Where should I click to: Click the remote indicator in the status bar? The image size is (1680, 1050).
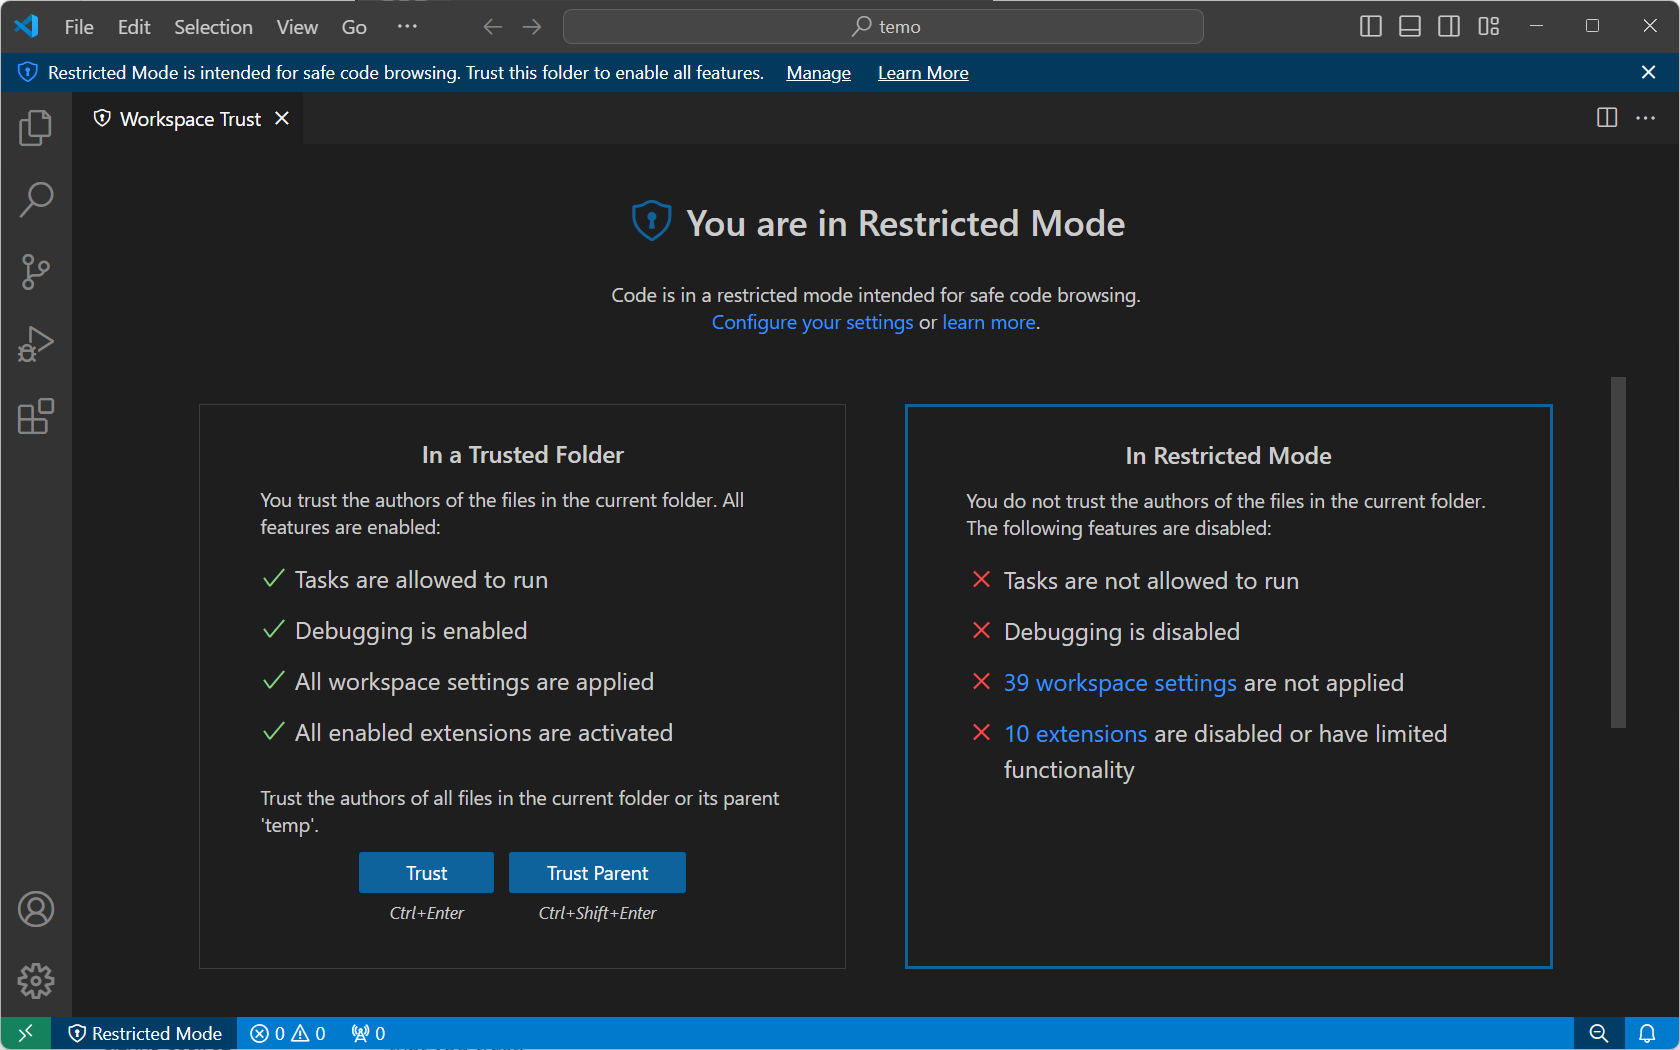point(25,1033)
